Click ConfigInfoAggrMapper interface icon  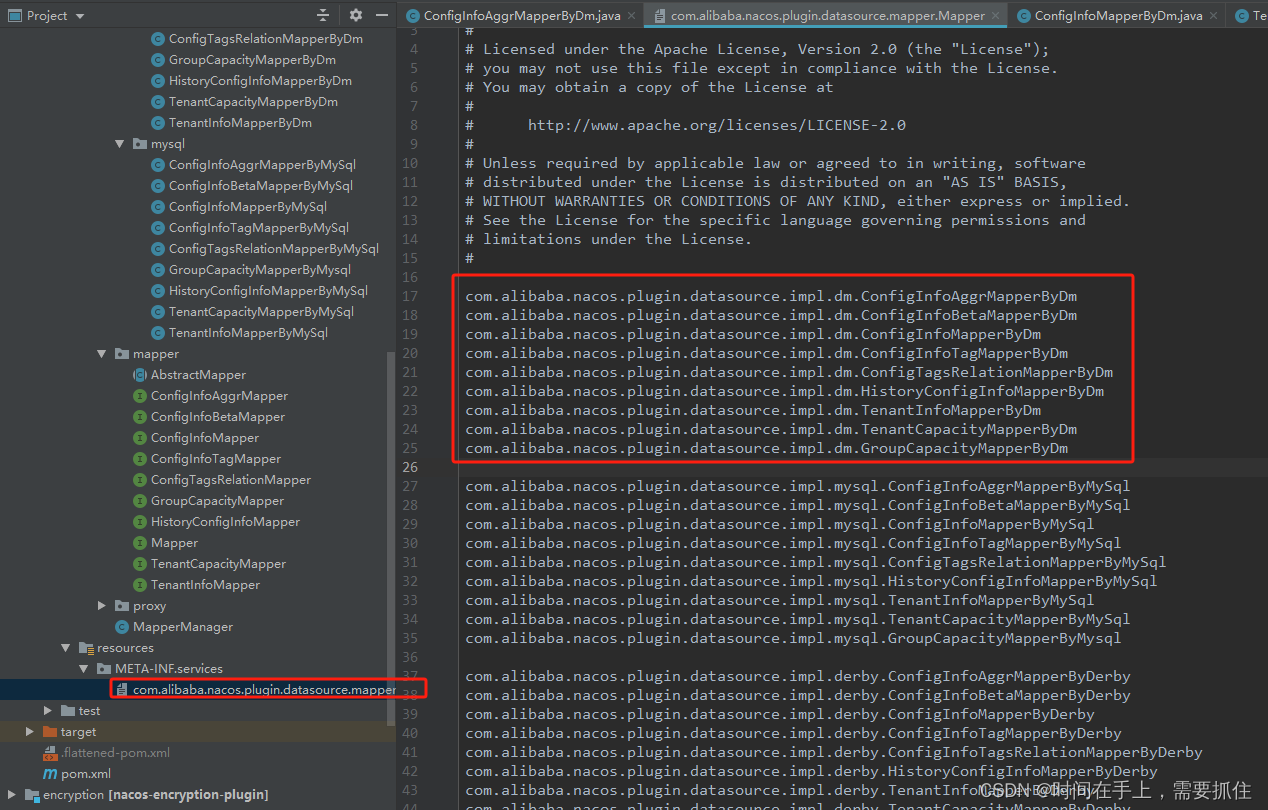pyautogui.click(x=140, y=396)
